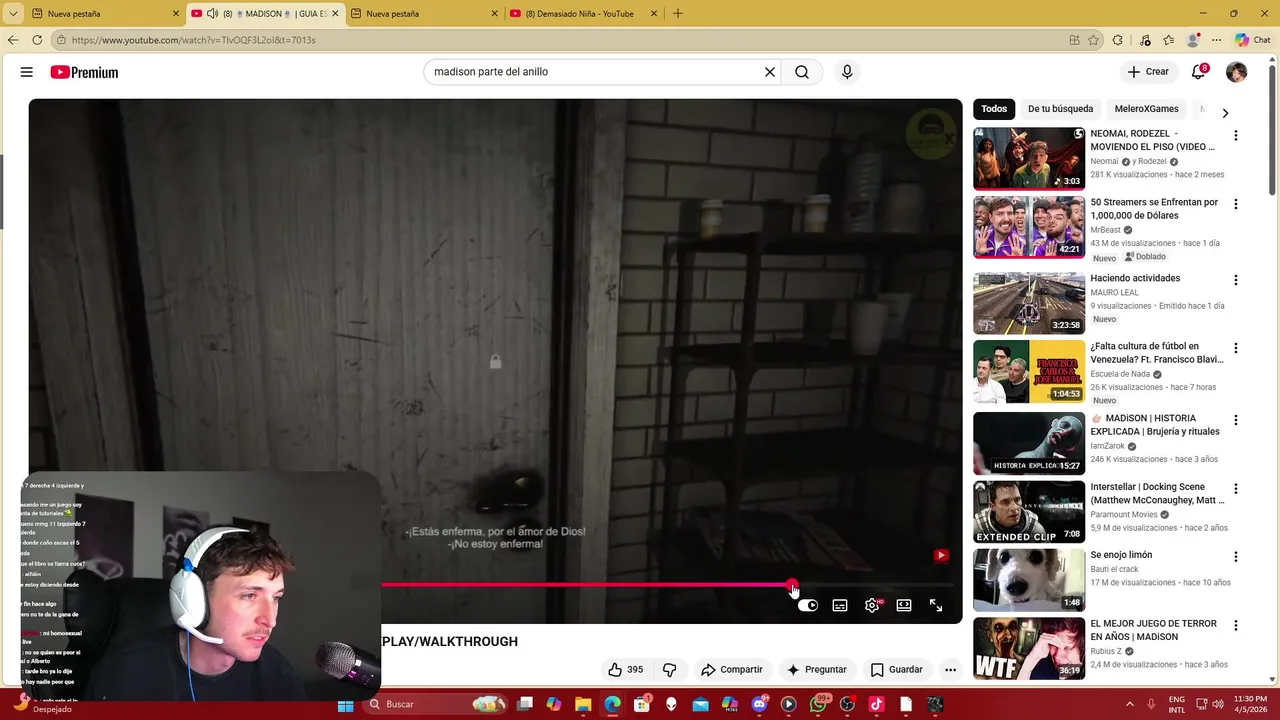Open player settings gear

872,605
